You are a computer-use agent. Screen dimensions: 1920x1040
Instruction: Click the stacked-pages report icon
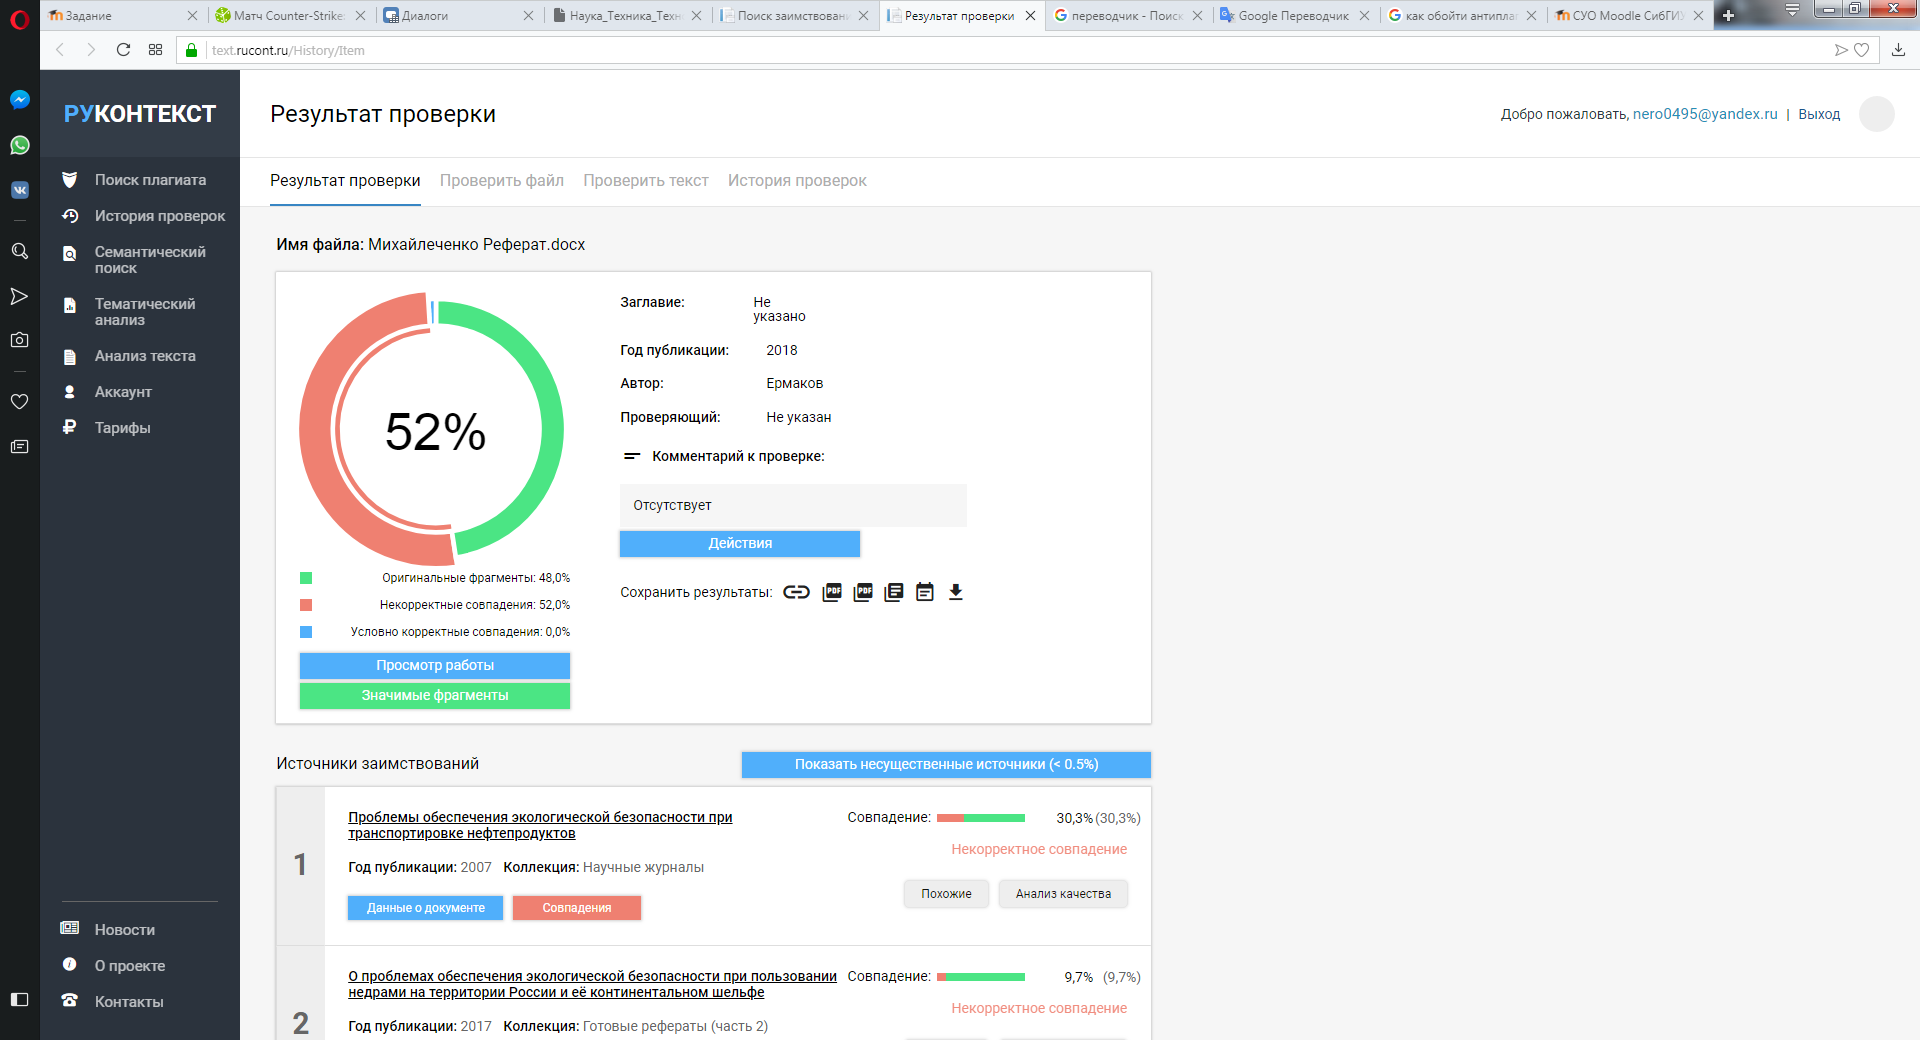[x=894, y=592]
